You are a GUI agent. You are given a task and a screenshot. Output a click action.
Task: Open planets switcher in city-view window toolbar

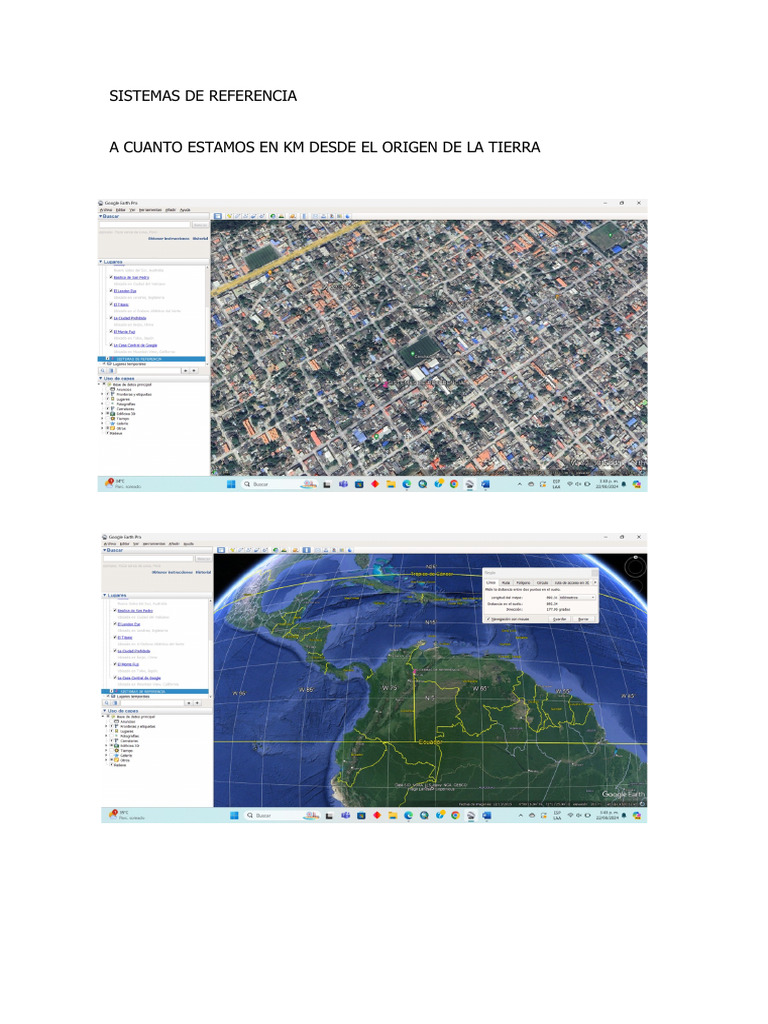pos(293,216)
